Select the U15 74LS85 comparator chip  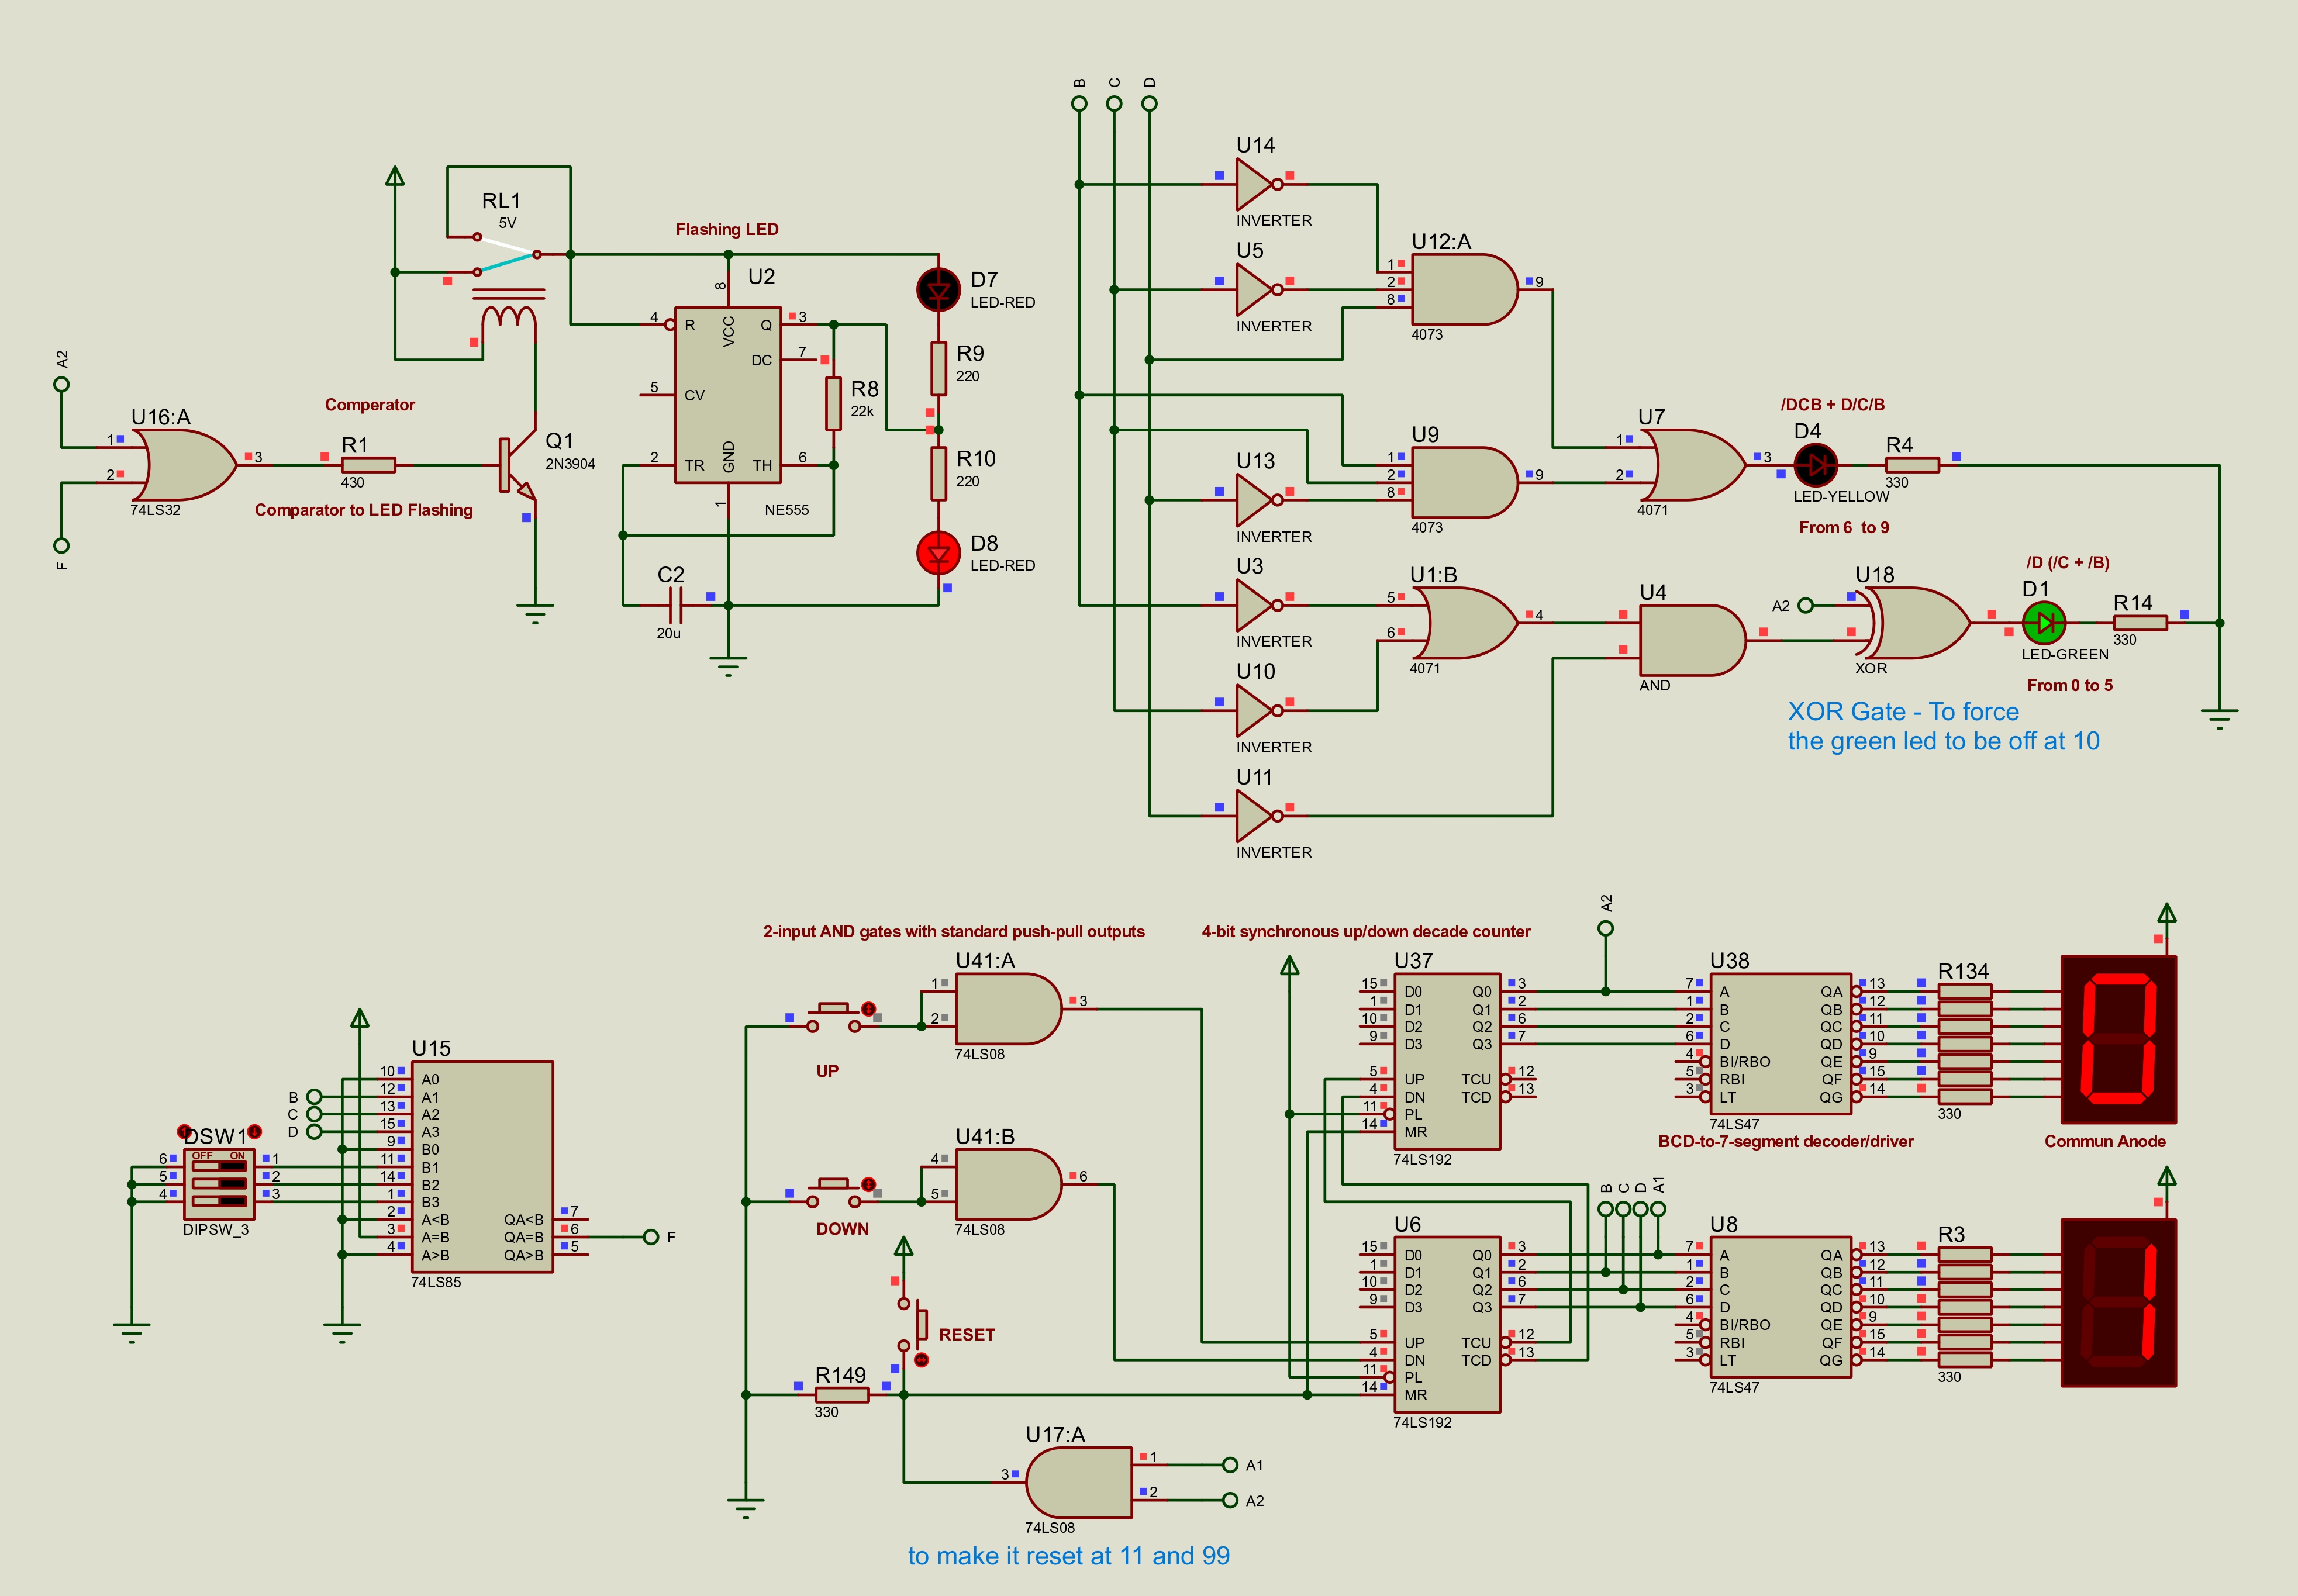(482, 1167)
